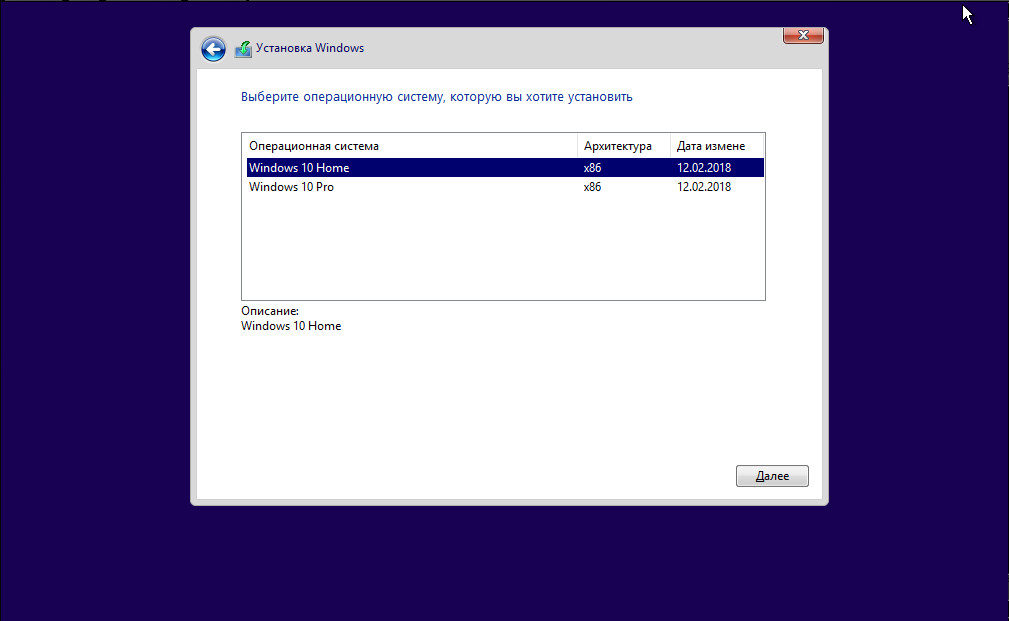
Task: Sort by the Дата измене column header
Action: [x=717, y=146]
